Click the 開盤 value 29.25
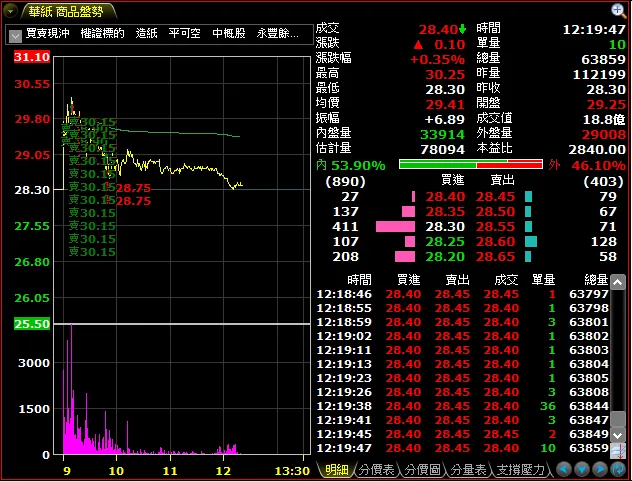Image resolution: width=632 pixels, height=482 pixels. coord(606,105)
